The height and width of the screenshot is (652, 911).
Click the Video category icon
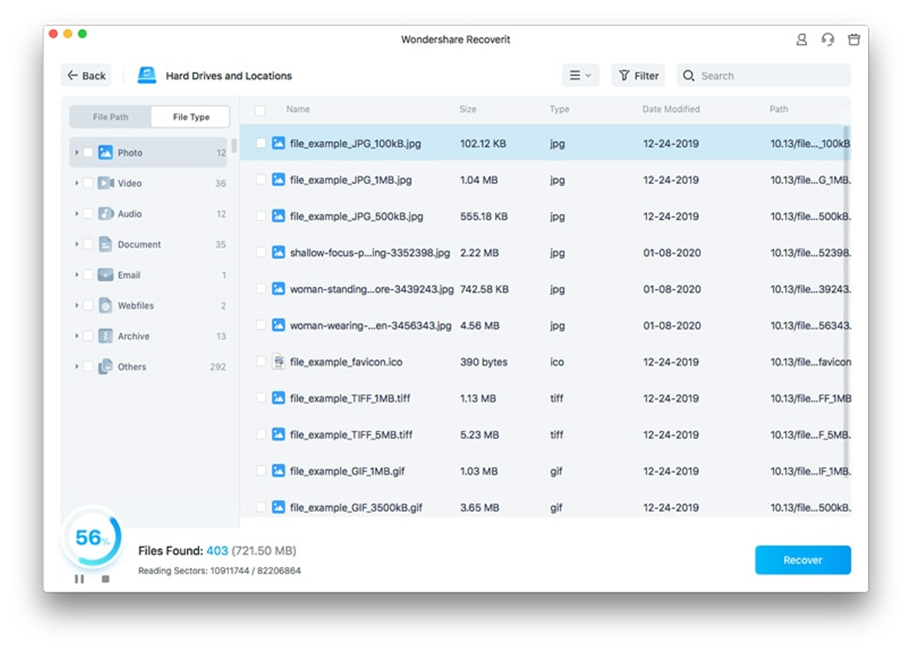pos(105,183)
